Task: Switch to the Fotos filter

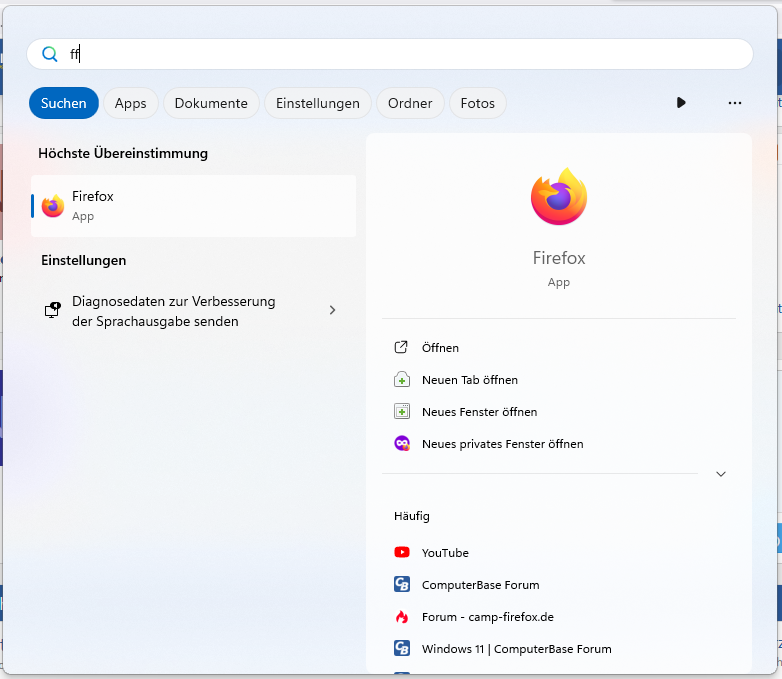Action: pyautogui.click(x=478, y=103)
